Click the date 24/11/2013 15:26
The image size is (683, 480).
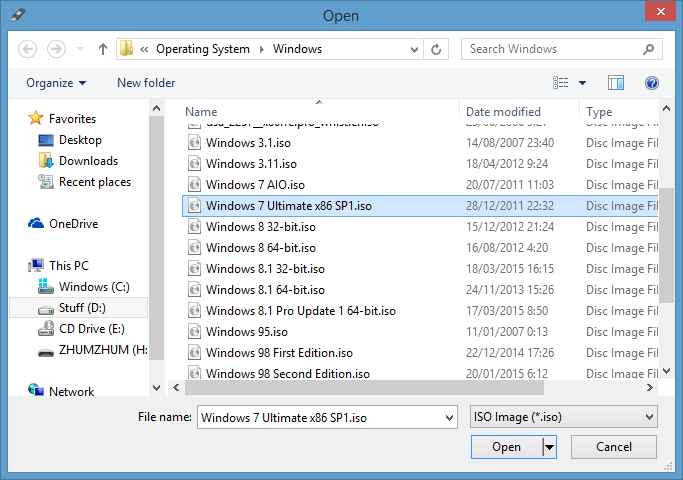click(x=510, y=290)
